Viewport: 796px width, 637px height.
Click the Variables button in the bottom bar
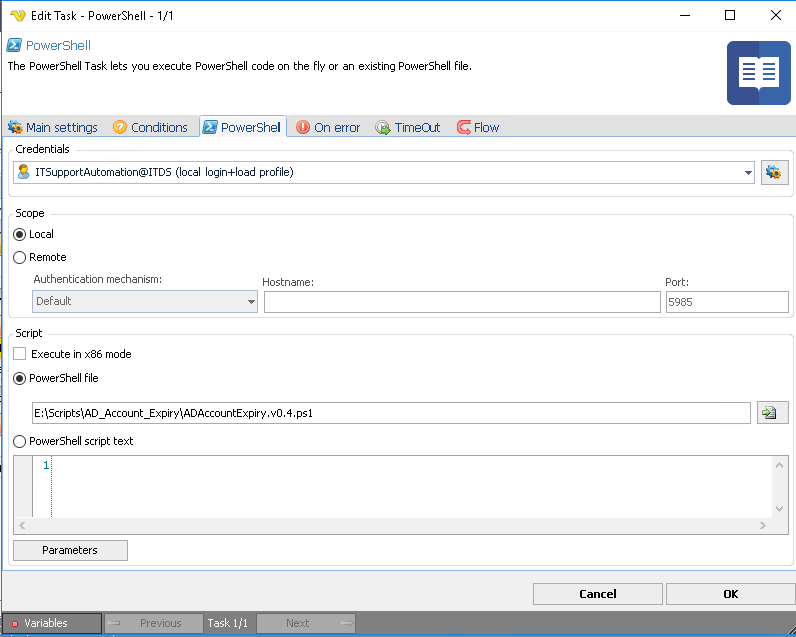[52, 623]
